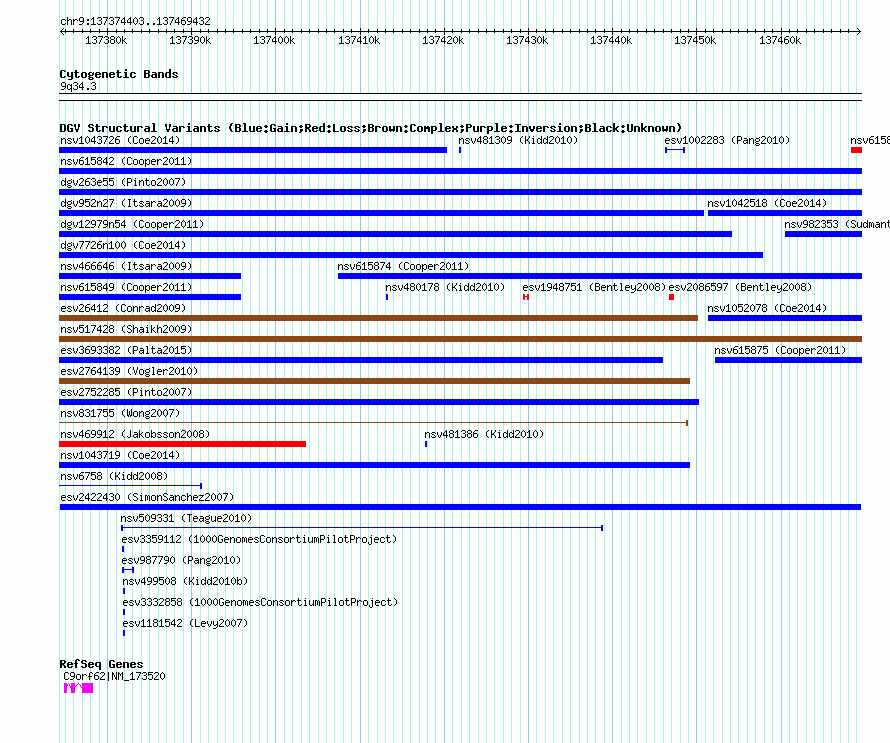Viewport: 890px width, 743px height.
Task: Click the esv3332858 1000Genomes variant label
Action: tap(261, 602)
